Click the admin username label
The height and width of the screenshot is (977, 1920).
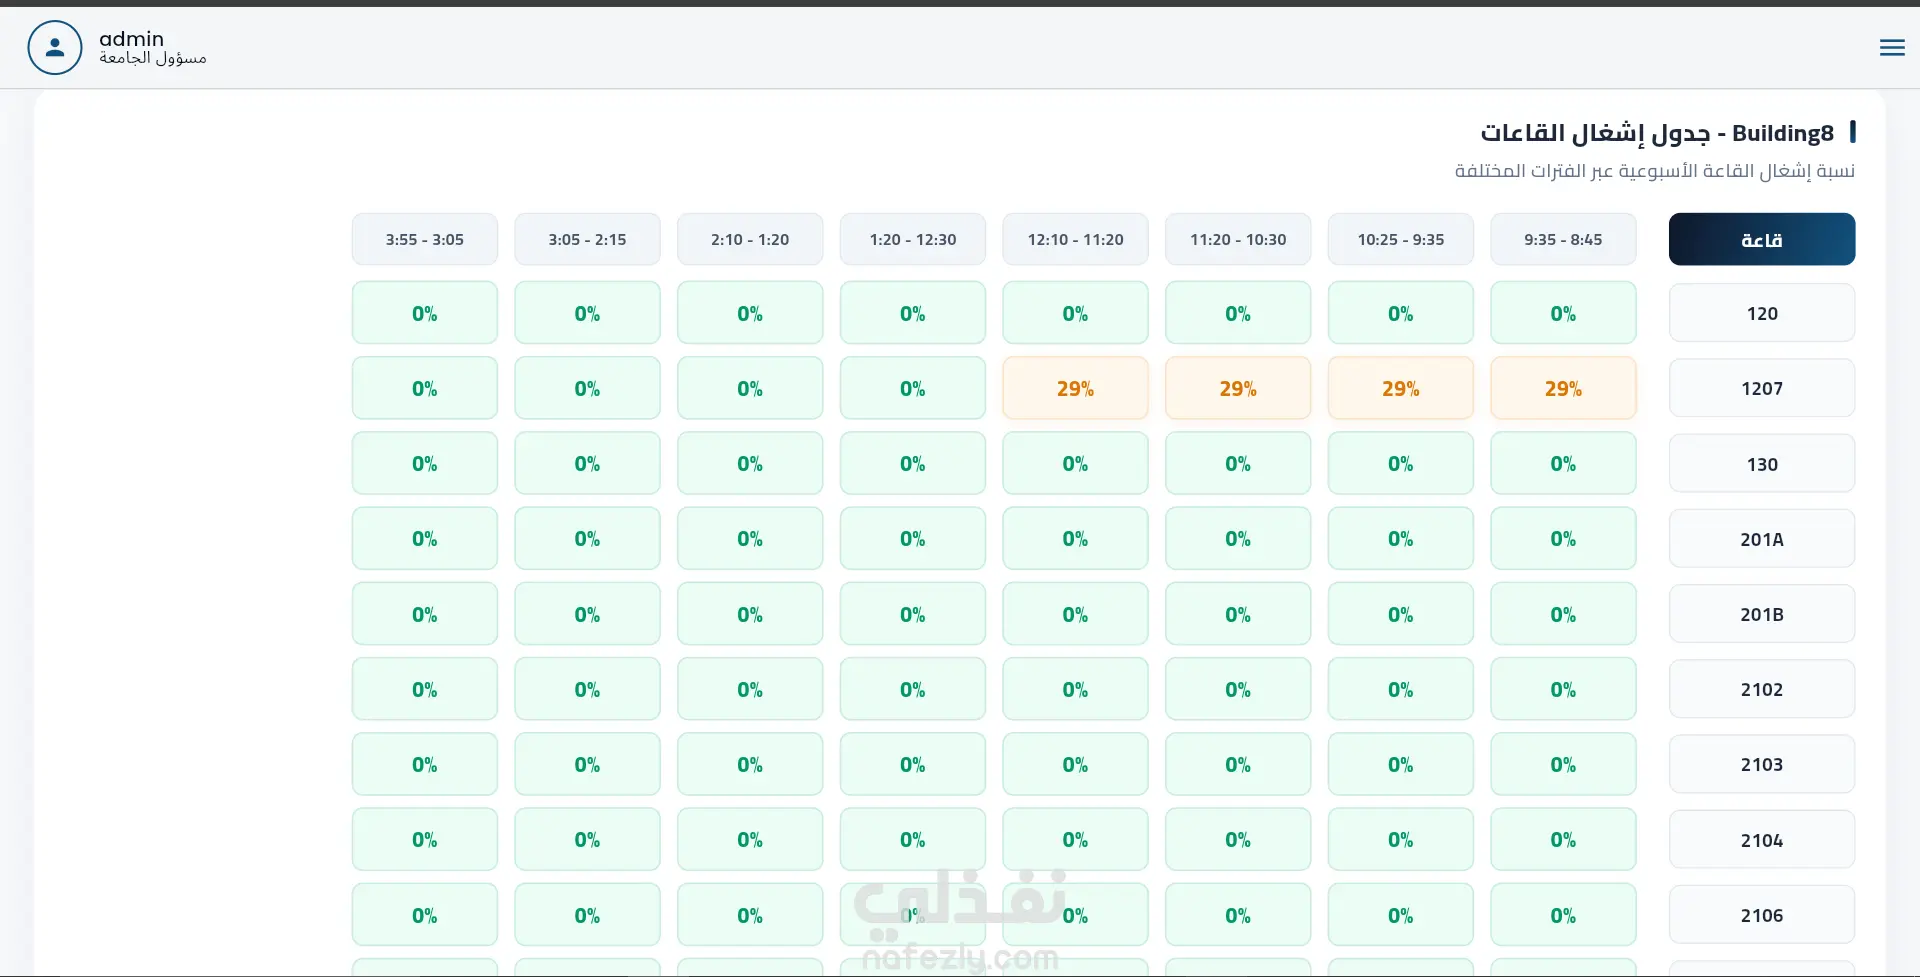click(x=131, y=38)
